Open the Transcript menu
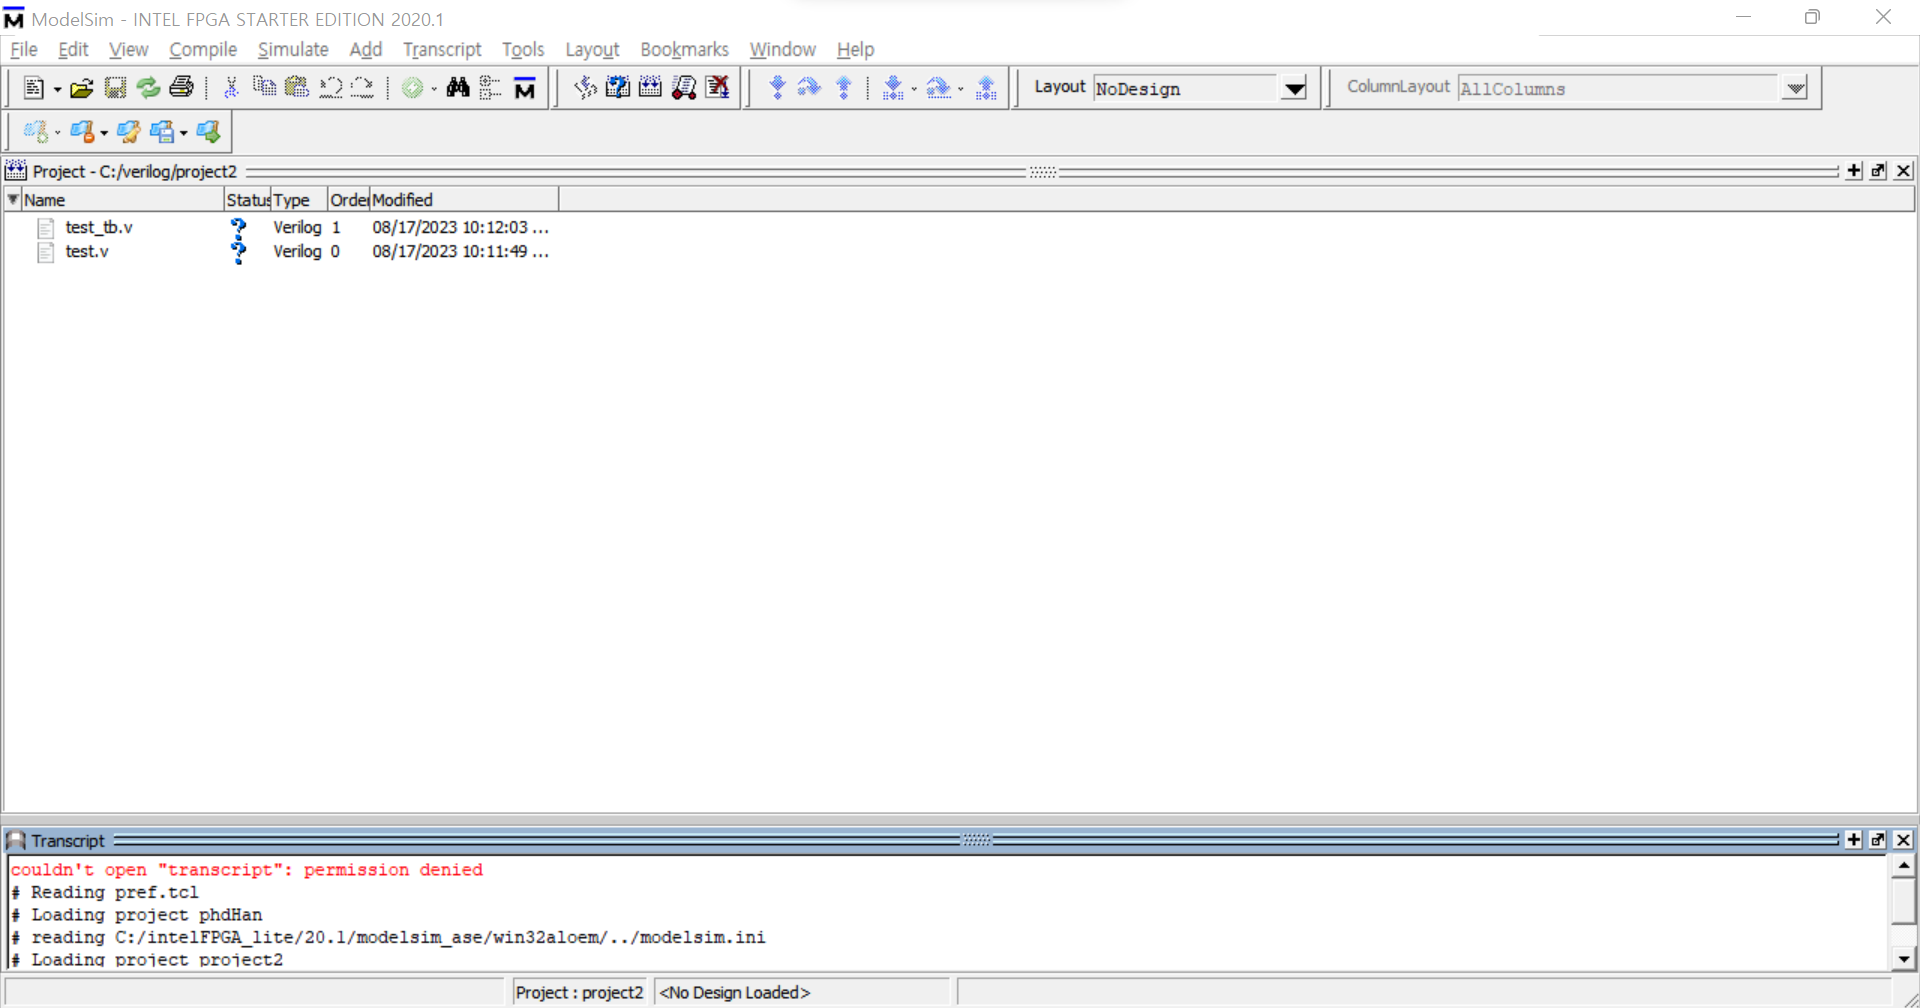1920x1008 pixels. click(442, 49)
